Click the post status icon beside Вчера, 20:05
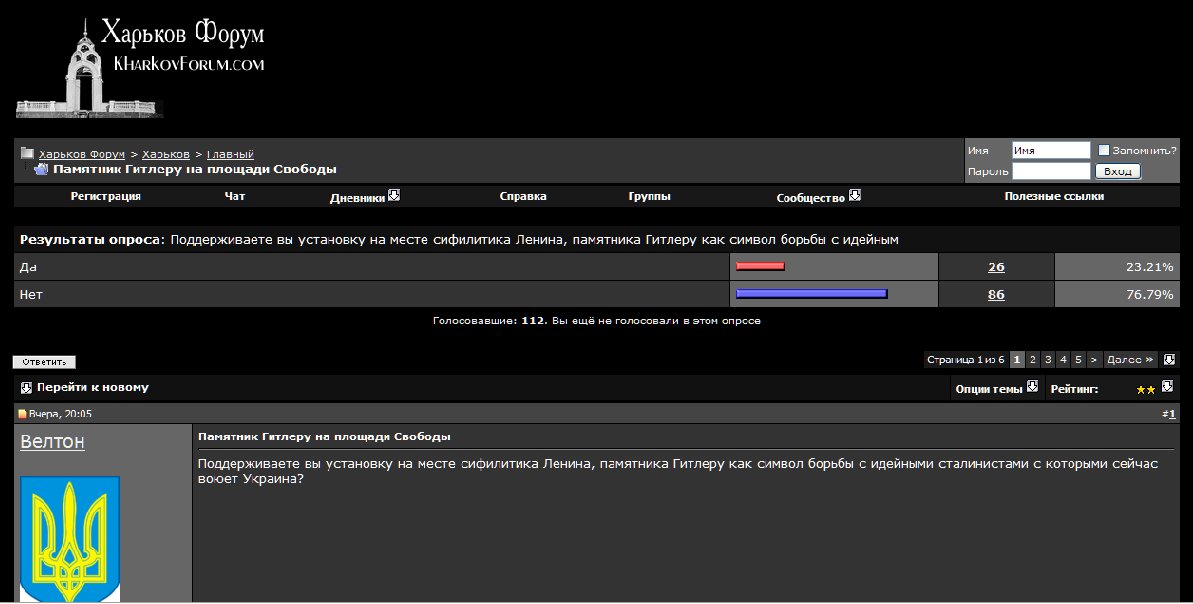1193x604 pixels. [22, 414]
